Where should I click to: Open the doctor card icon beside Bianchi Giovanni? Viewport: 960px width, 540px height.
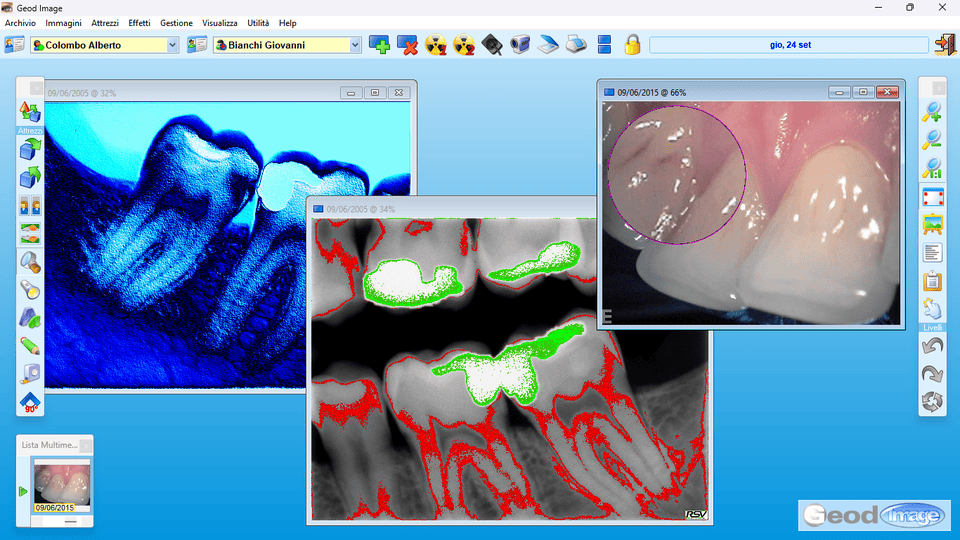(x=197, y=45)
